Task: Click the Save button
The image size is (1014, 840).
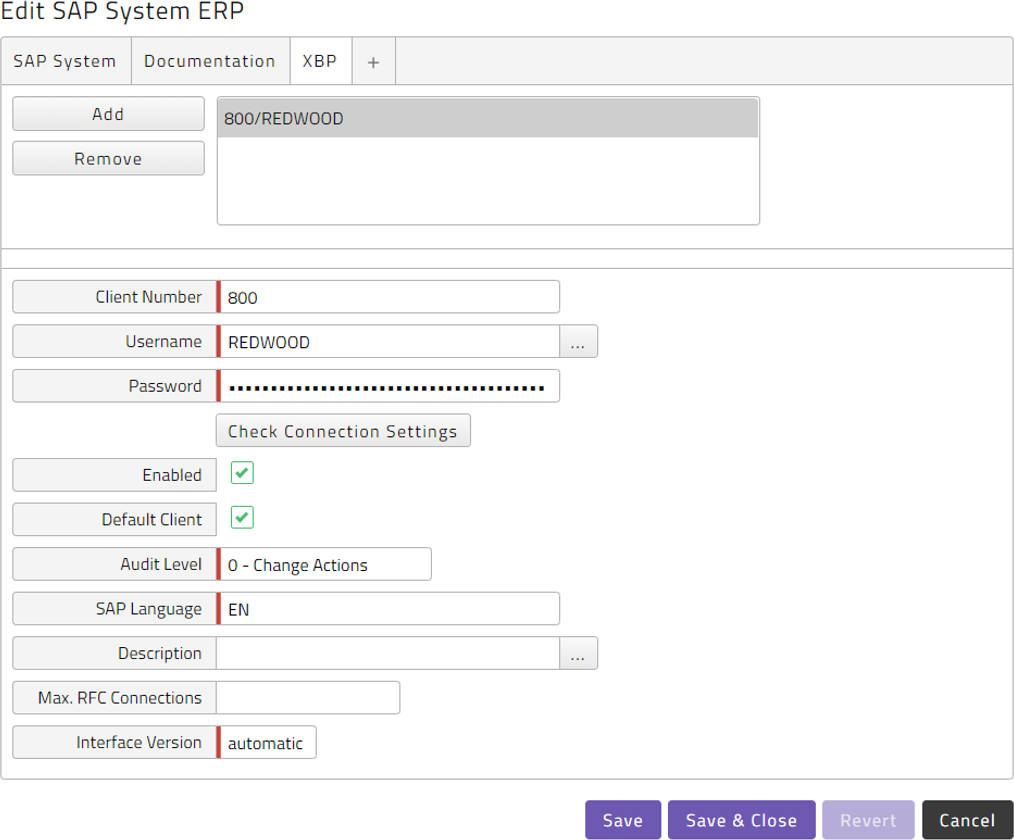Action: (623, 820)
